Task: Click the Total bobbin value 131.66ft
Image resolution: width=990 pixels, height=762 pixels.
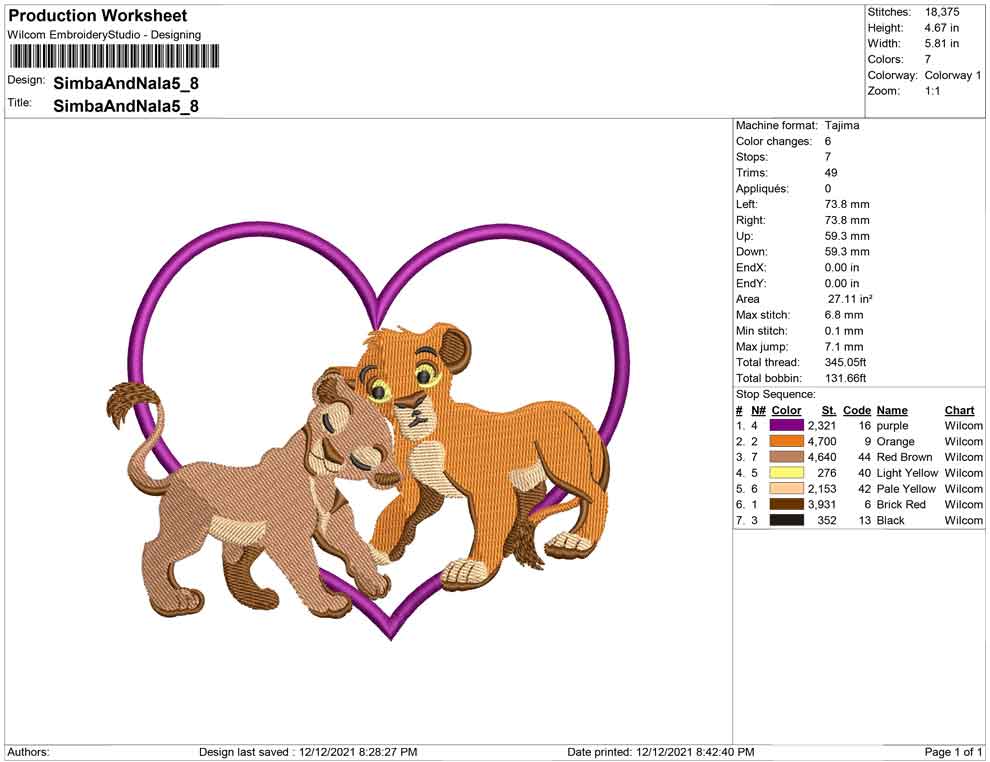Action: [x=845, y=378]
